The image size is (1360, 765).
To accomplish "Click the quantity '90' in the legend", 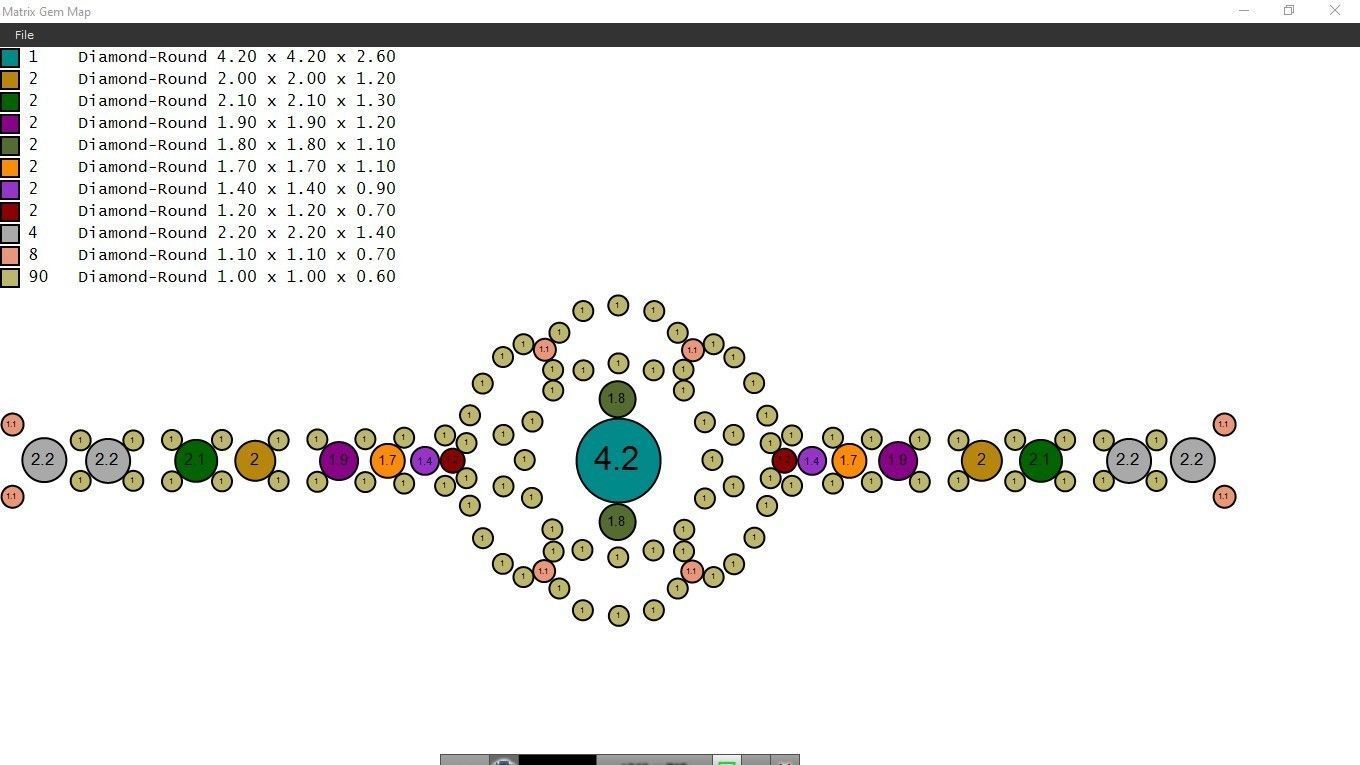I will (38, 277).
